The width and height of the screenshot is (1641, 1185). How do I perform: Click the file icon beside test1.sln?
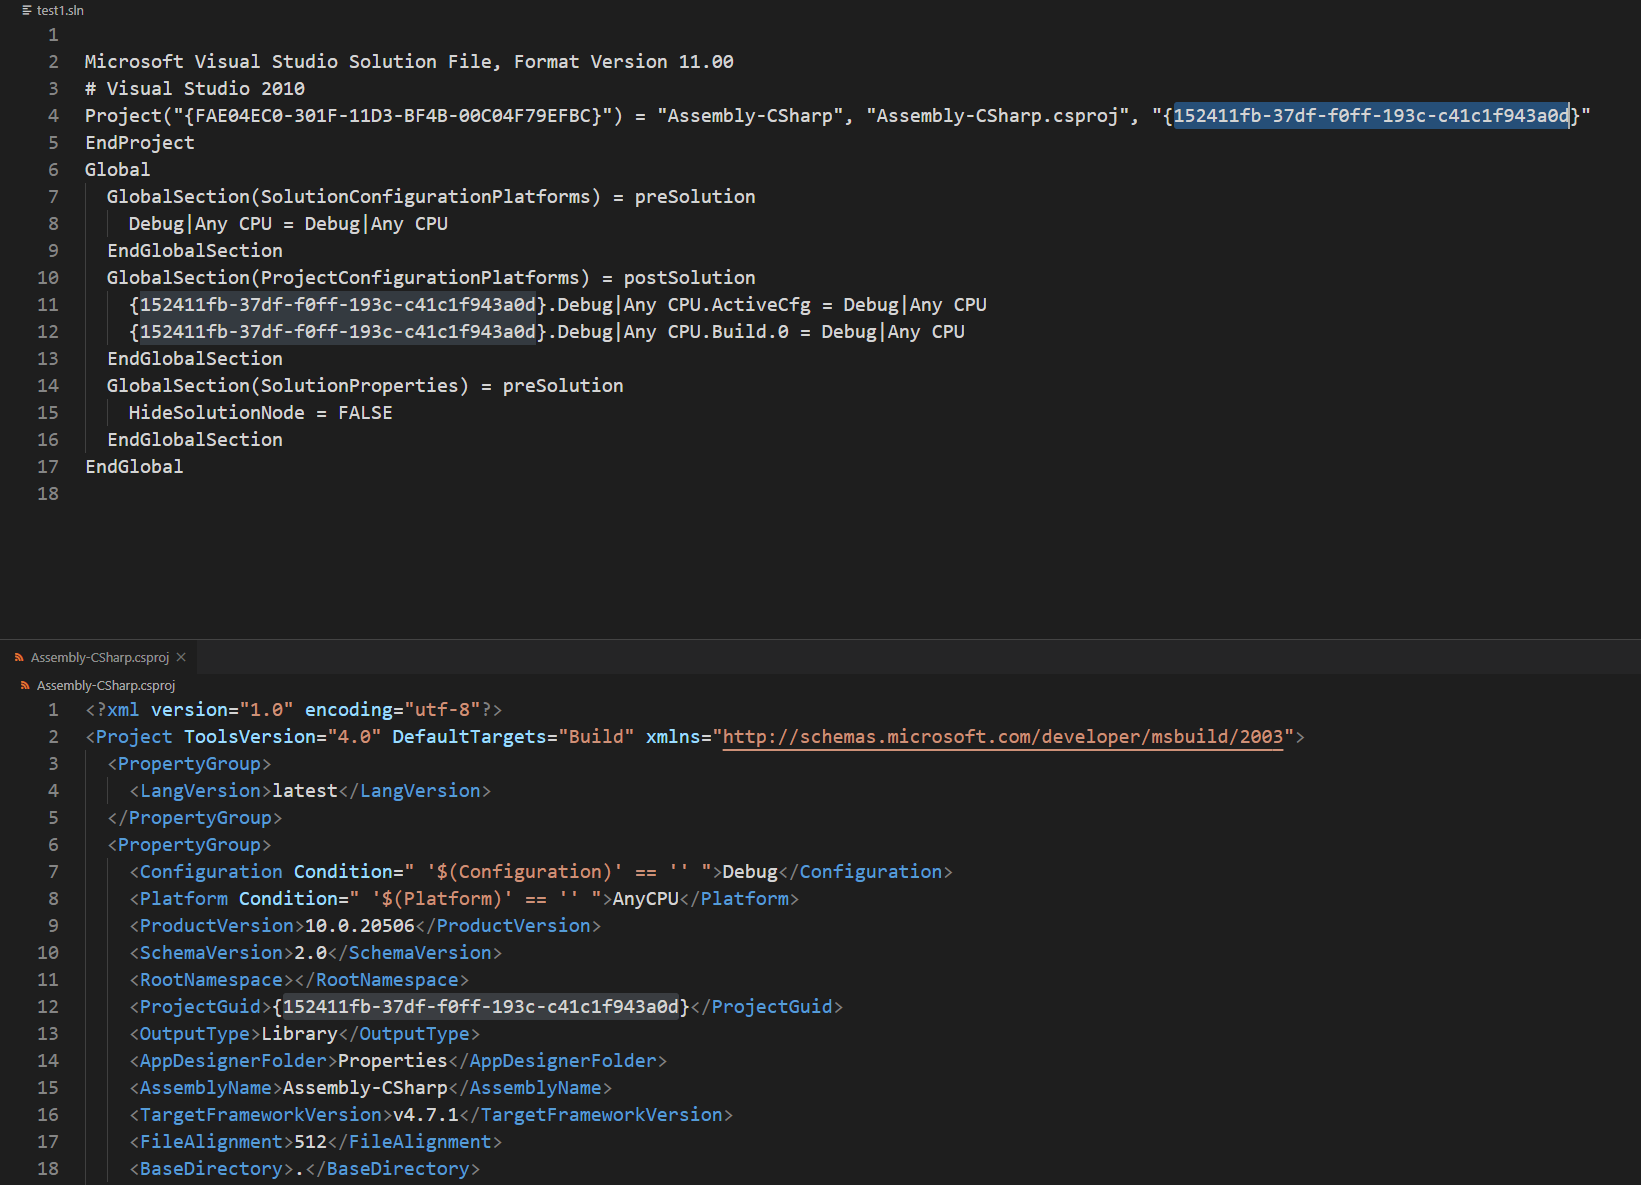(27, 10)
